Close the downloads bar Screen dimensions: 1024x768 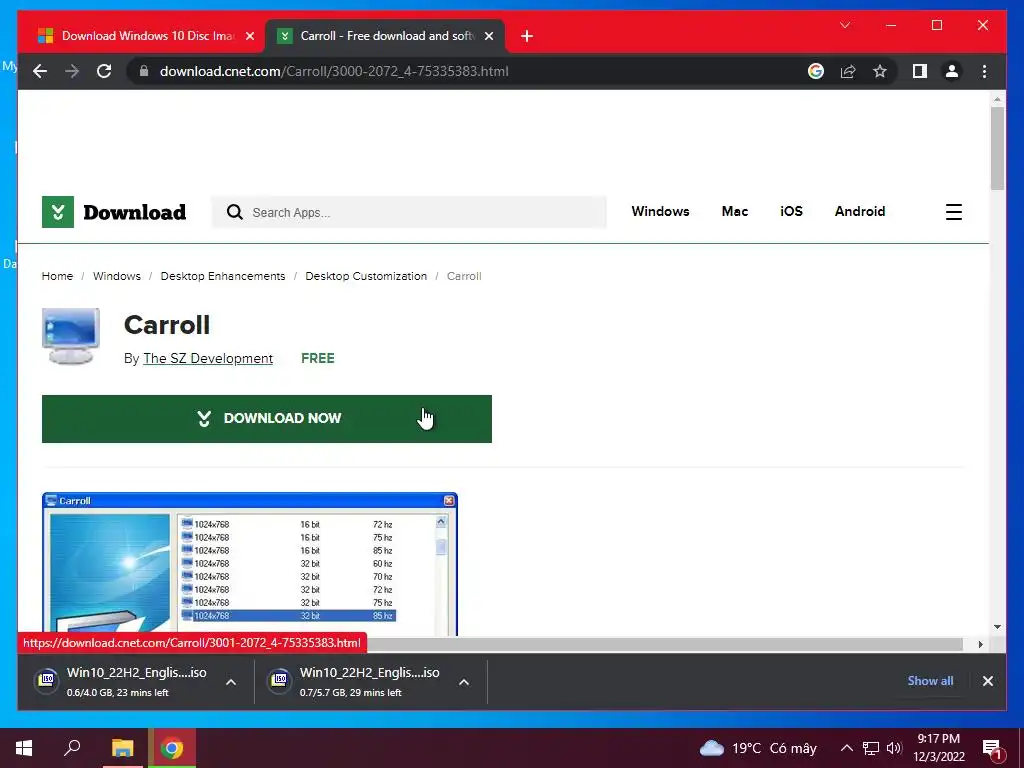point(987,681)
